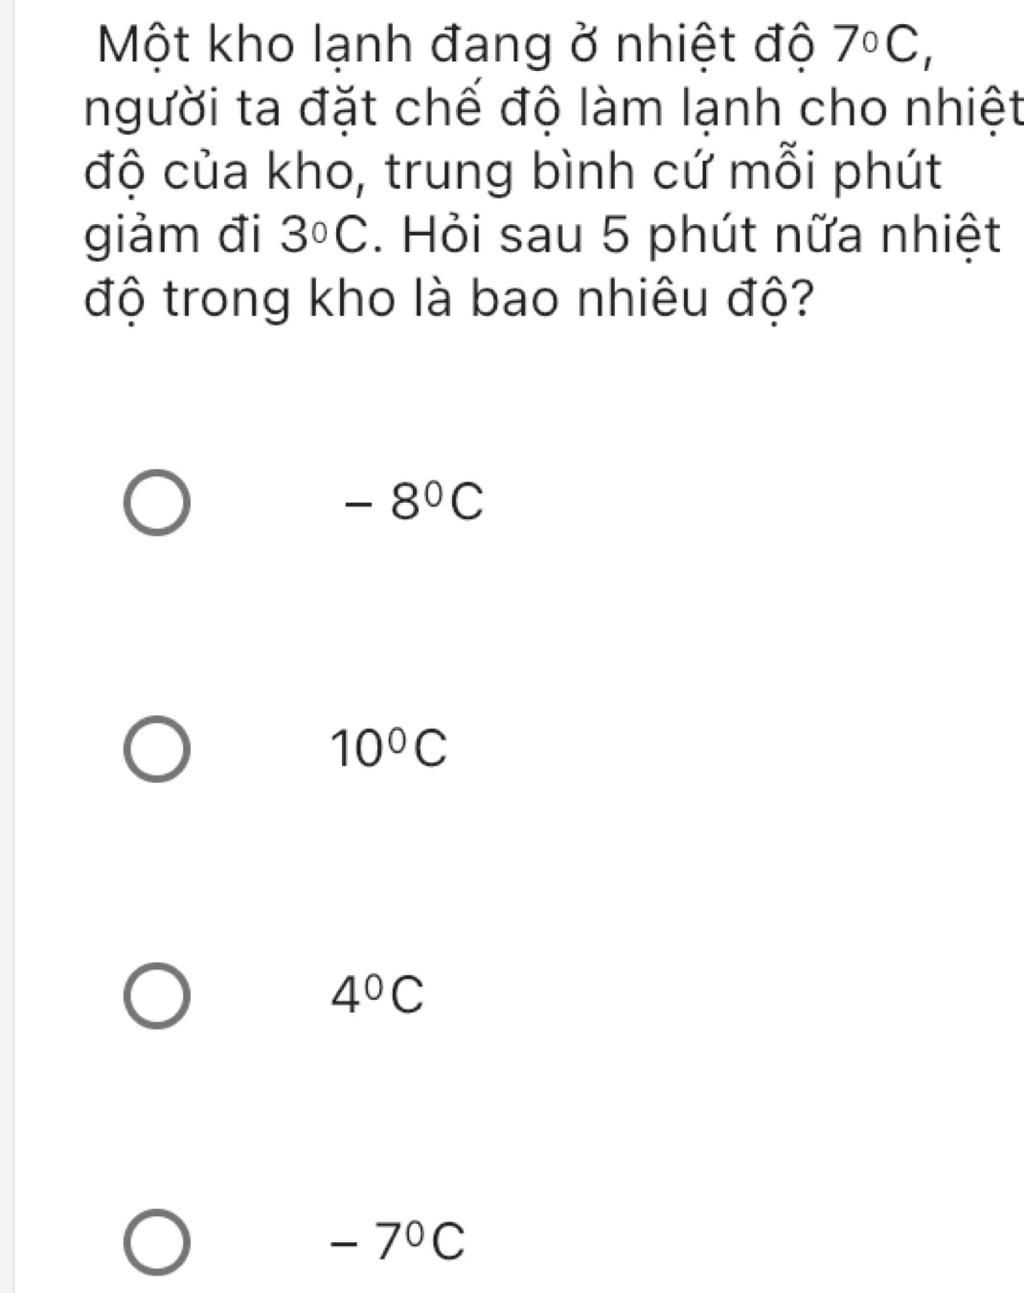
Task: Mark the 4°C radio option
Action: click(x=157, y=996)
